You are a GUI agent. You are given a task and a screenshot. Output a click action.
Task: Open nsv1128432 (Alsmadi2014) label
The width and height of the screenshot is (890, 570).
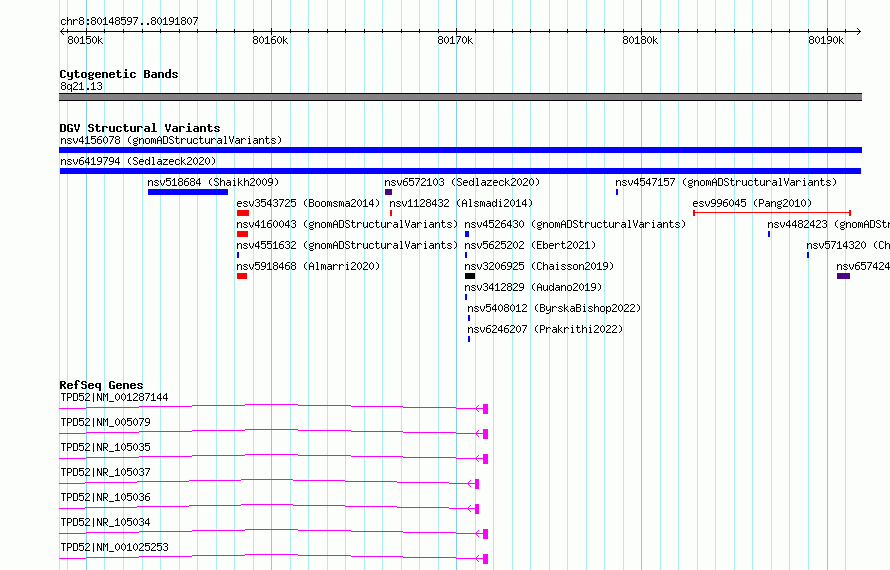461,203
